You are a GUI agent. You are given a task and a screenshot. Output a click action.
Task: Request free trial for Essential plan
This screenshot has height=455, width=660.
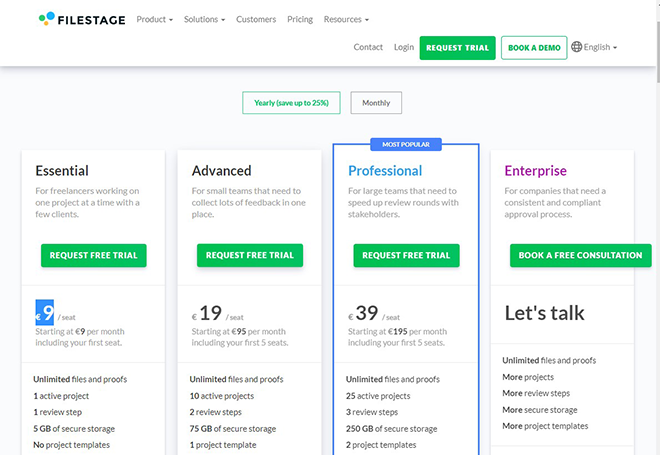(93, 255)
